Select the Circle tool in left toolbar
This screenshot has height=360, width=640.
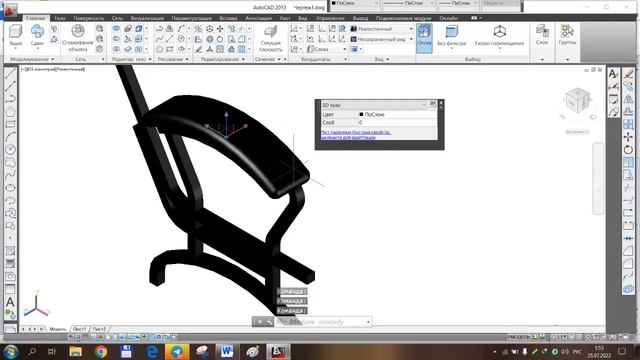coord(10,149)
